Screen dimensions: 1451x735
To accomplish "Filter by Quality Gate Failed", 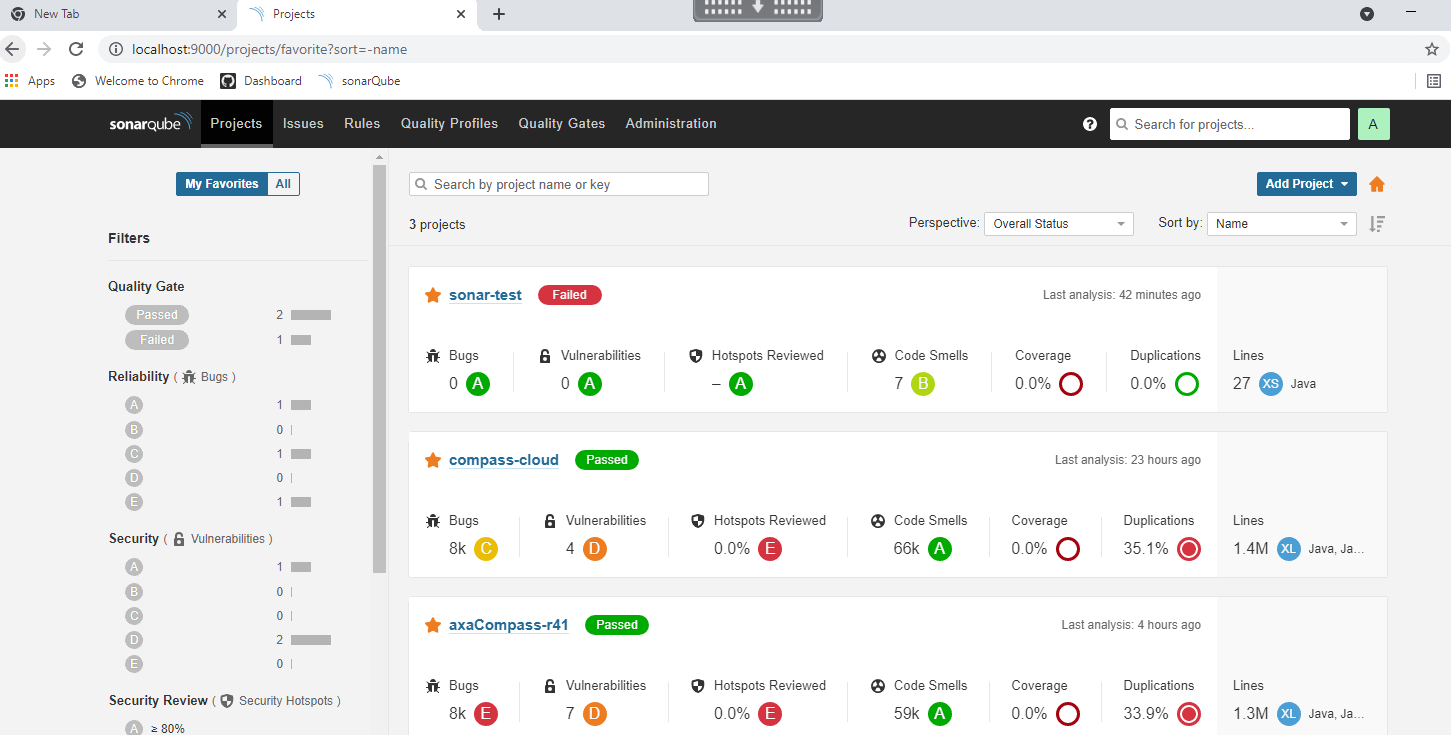I will click(157, 340).
